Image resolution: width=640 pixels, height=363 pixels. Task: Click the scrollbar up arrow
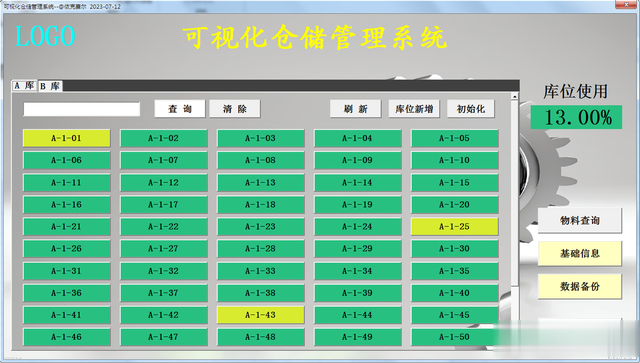point(514,97)
